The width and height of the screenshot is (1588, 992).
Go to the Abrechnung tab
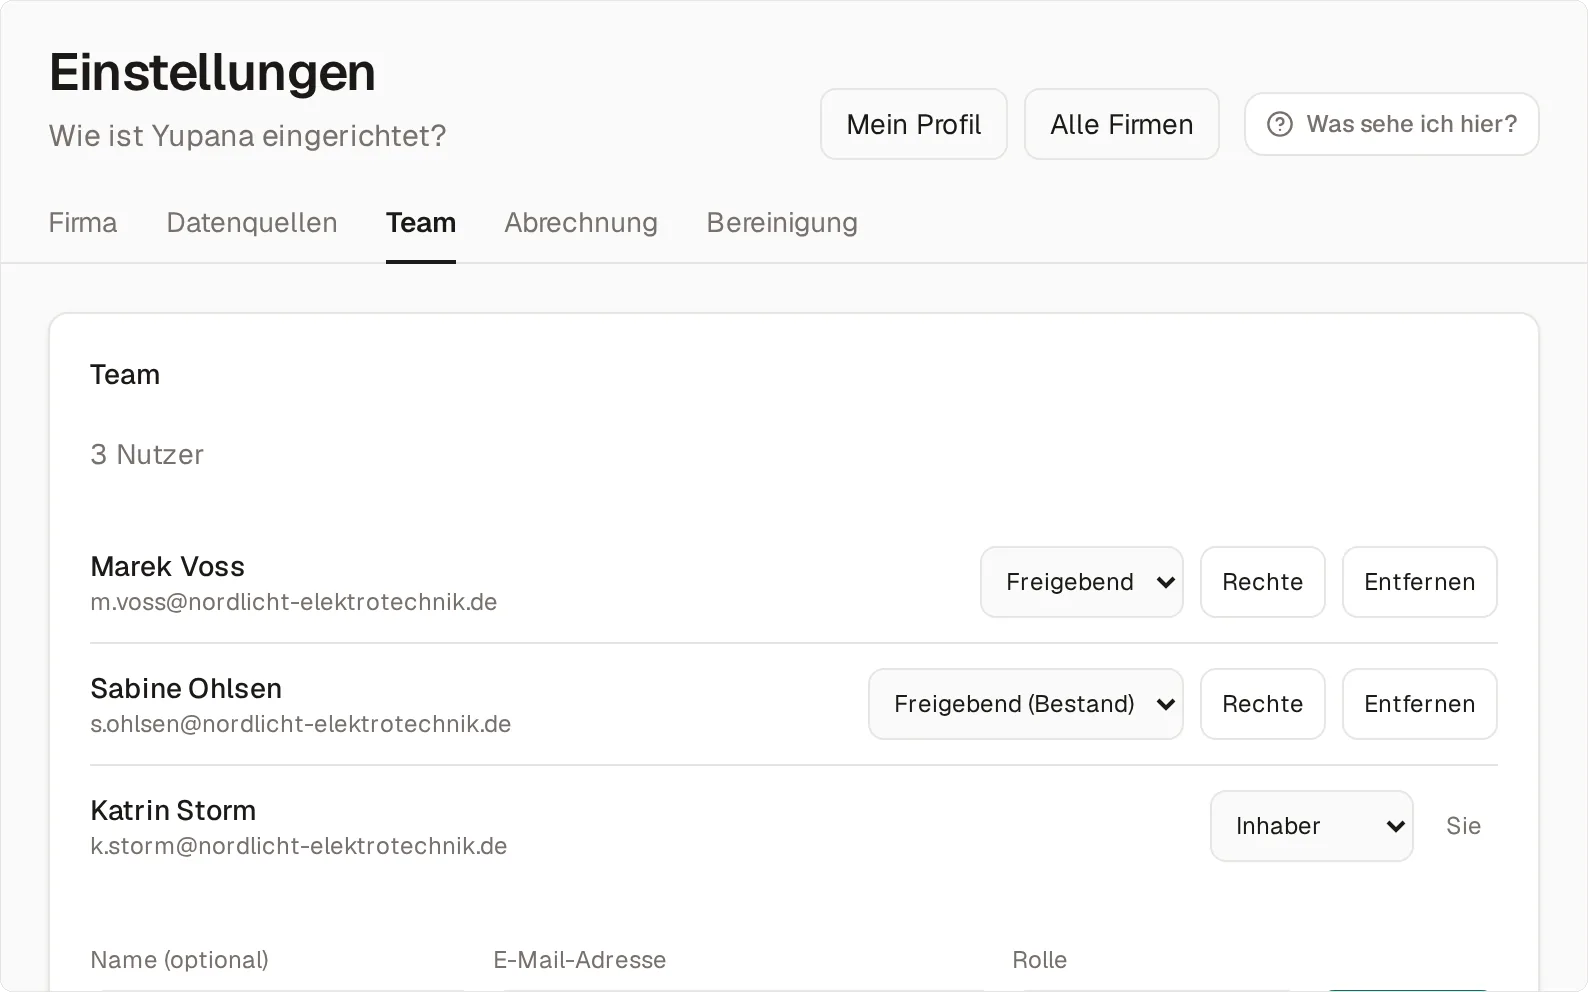(x=581, y=222)
